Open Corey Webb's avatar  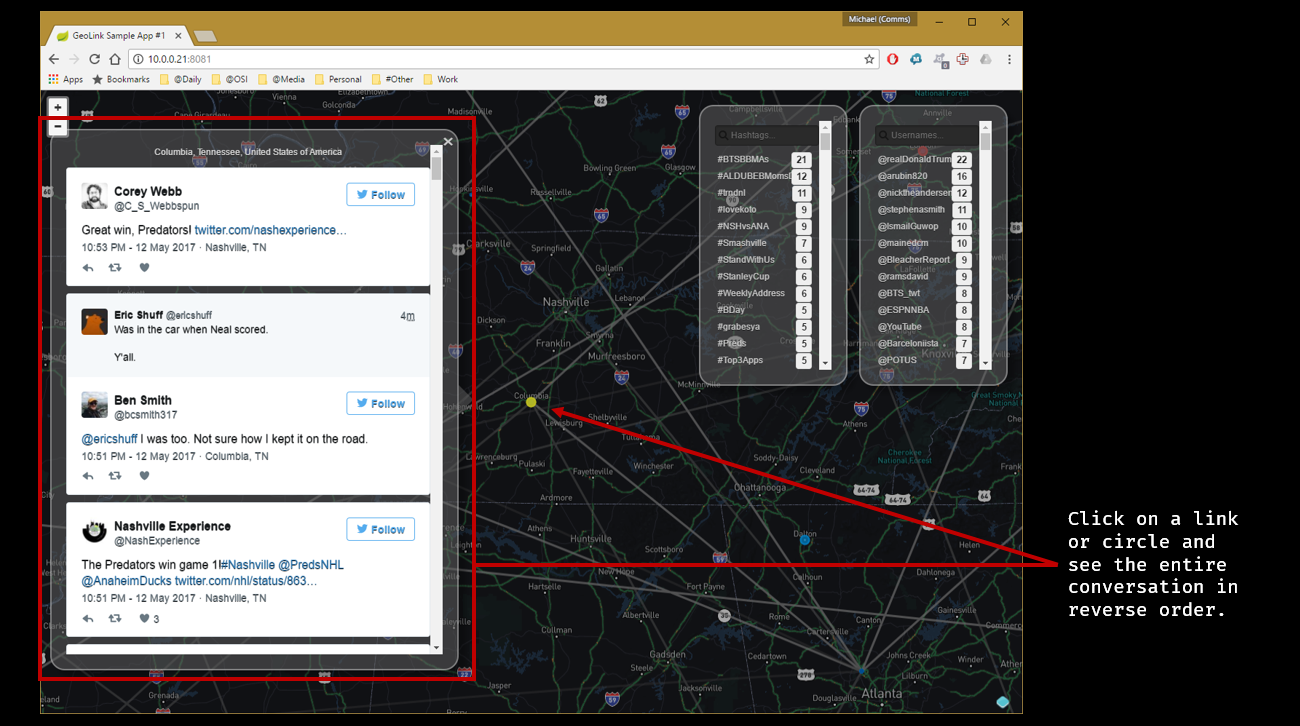94,196
